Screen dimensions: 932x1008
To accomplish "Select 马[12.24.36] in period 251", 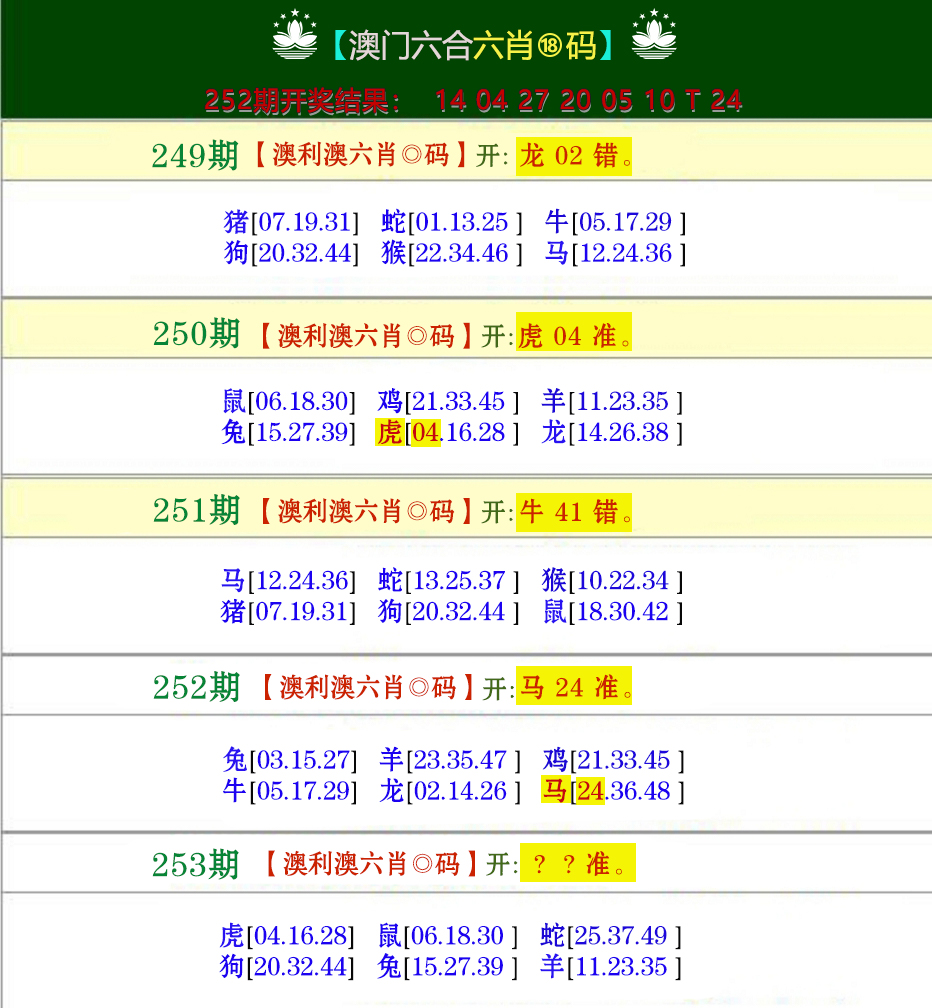I will (x=288, y=580).
